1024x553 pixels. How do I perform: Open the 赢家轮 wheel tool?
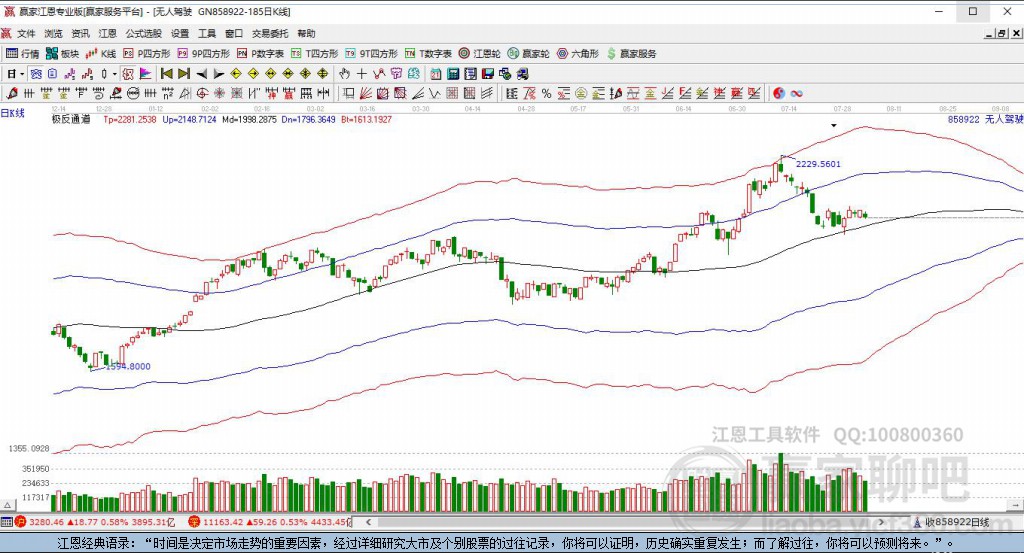point(528,54)
